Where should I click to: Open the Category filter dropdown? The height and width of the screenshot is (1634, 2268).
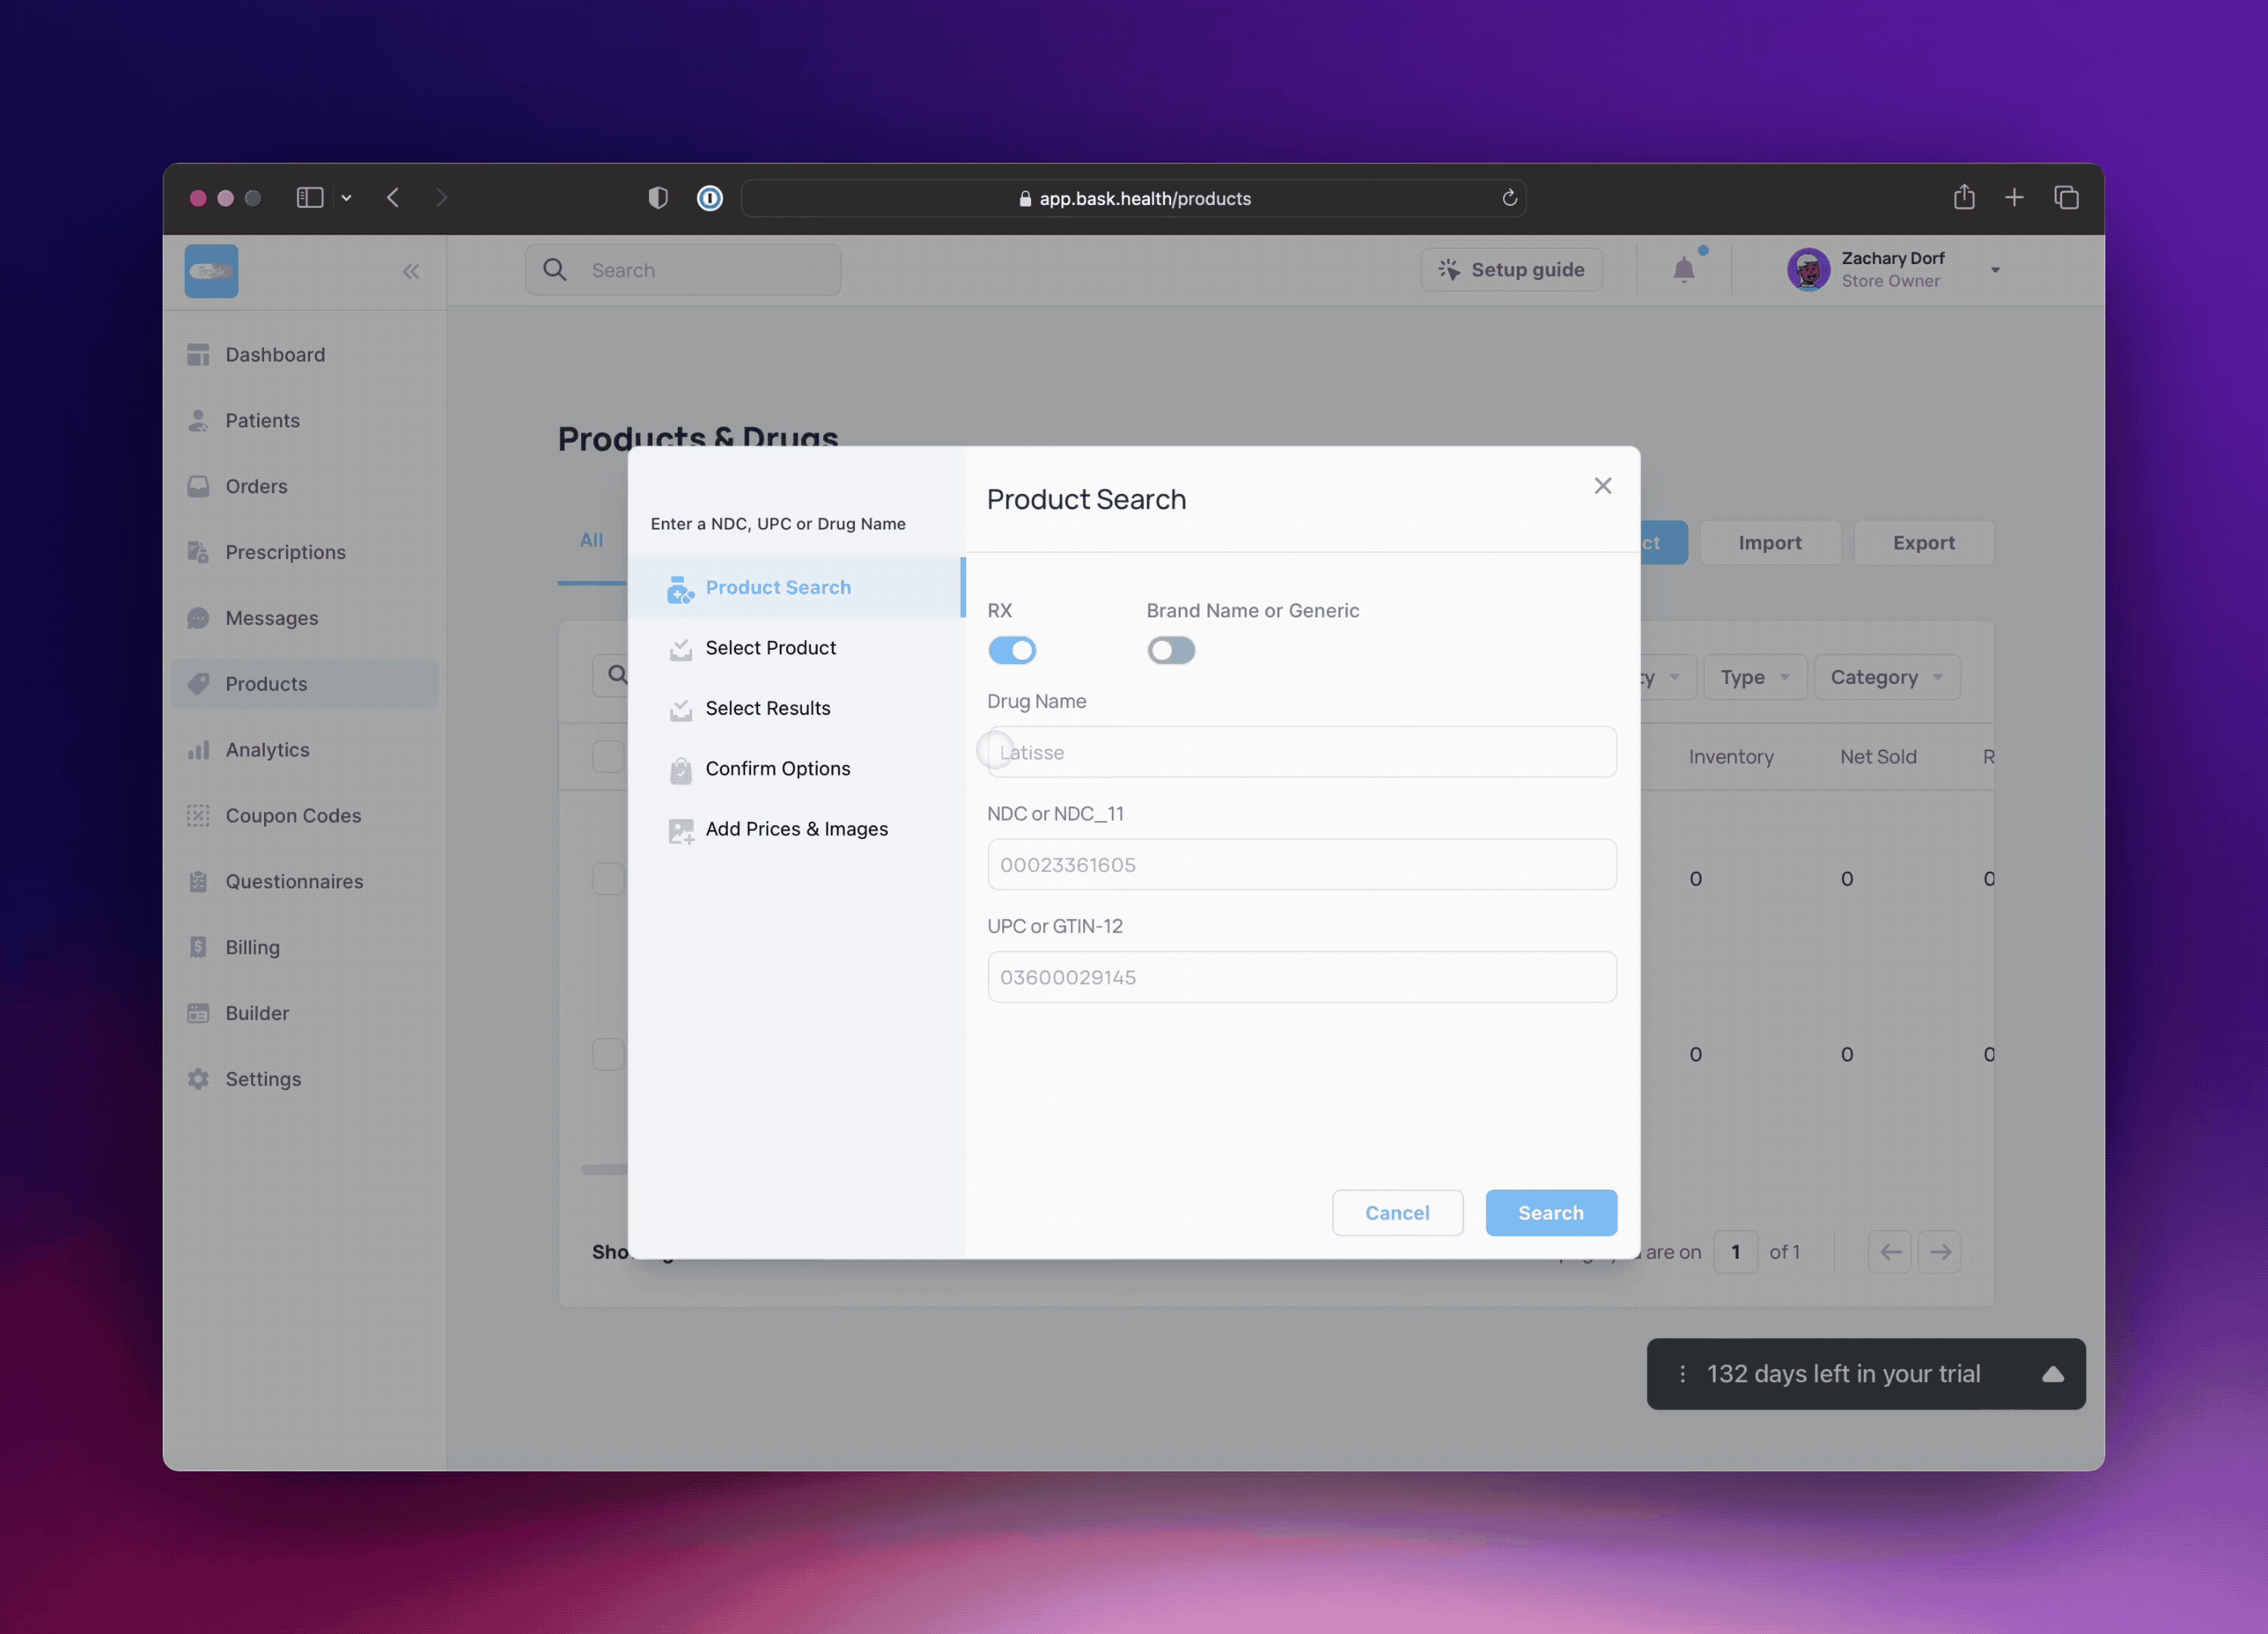[1886, 677]
